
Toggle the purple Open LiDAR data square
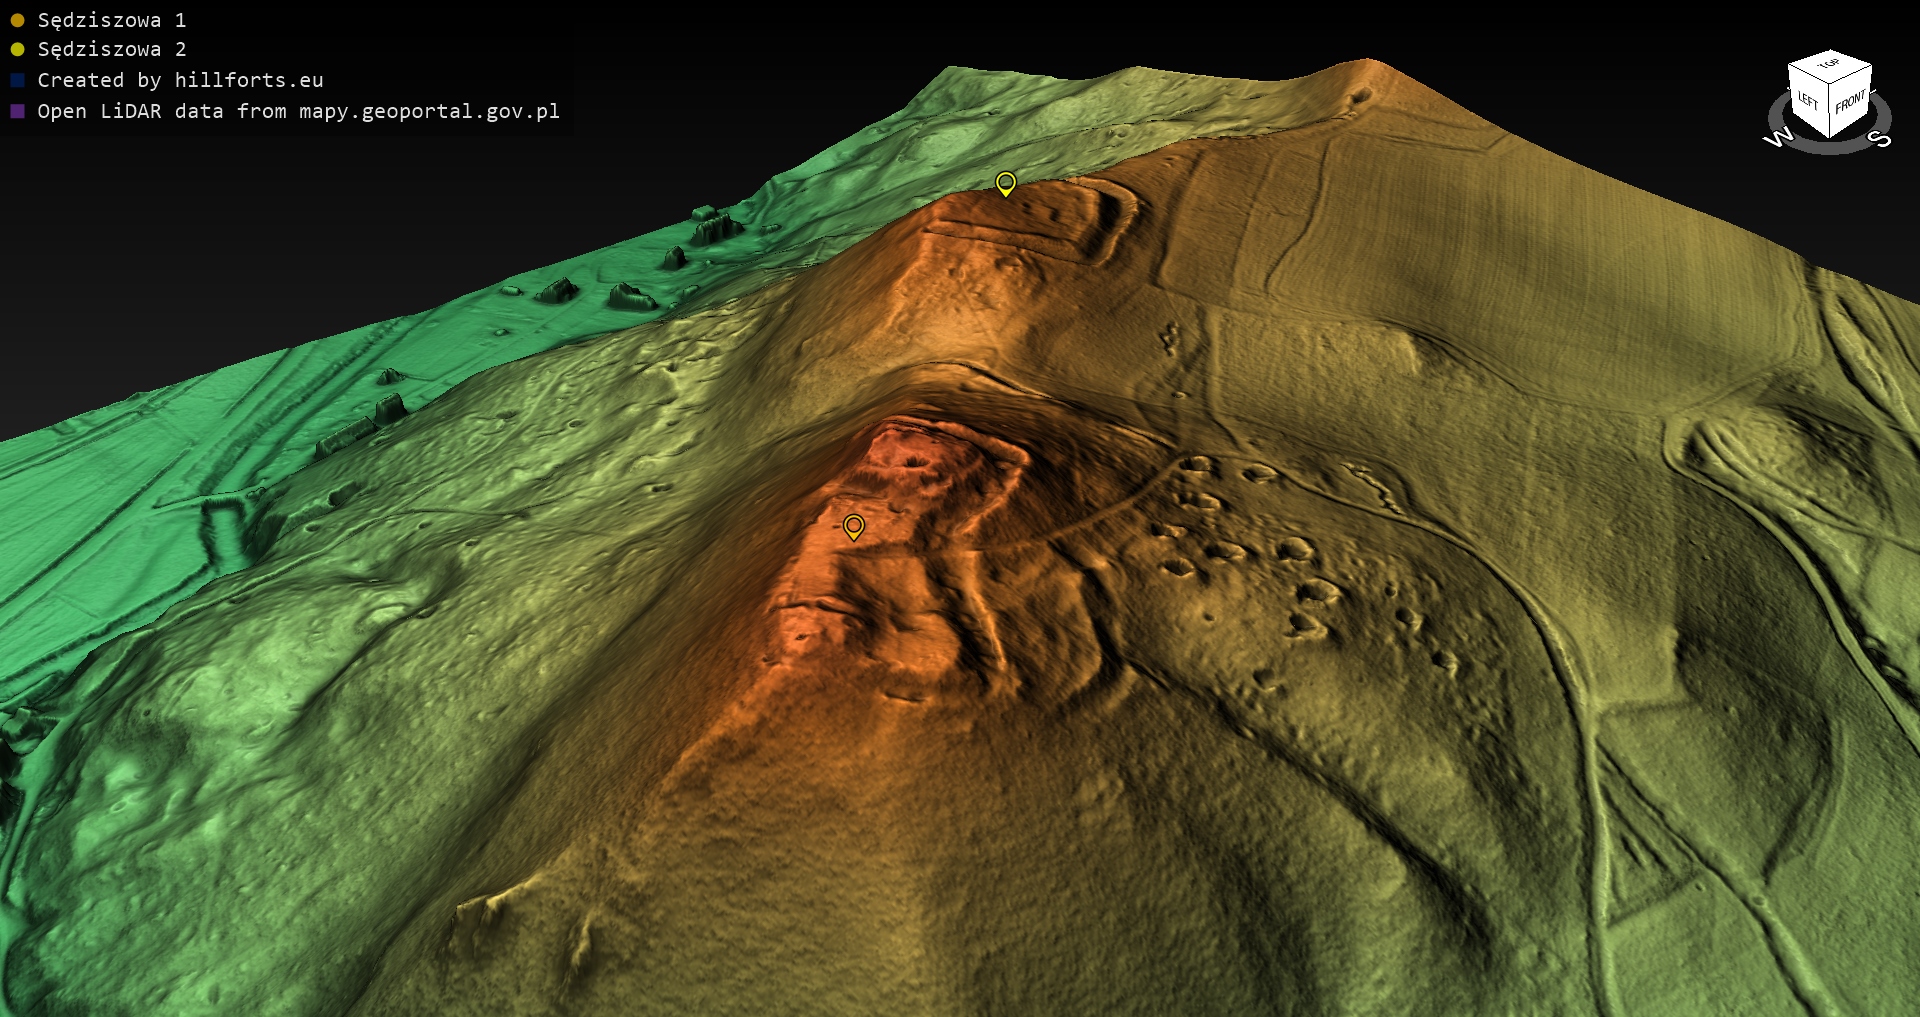tap(17, 111)
